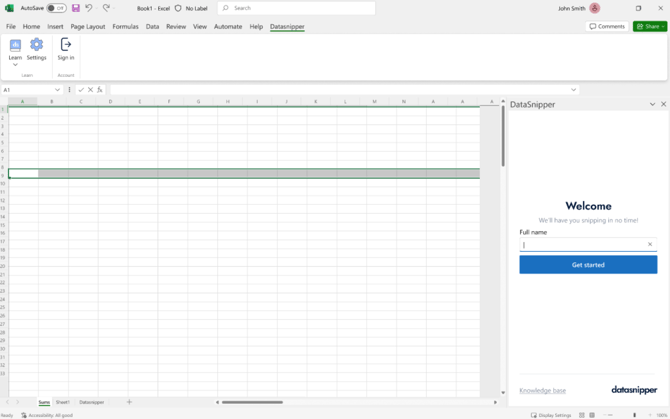Screen dimensions: 670x419
Task: Go to next sheet tab arrow
Action: tap(18, 402)
